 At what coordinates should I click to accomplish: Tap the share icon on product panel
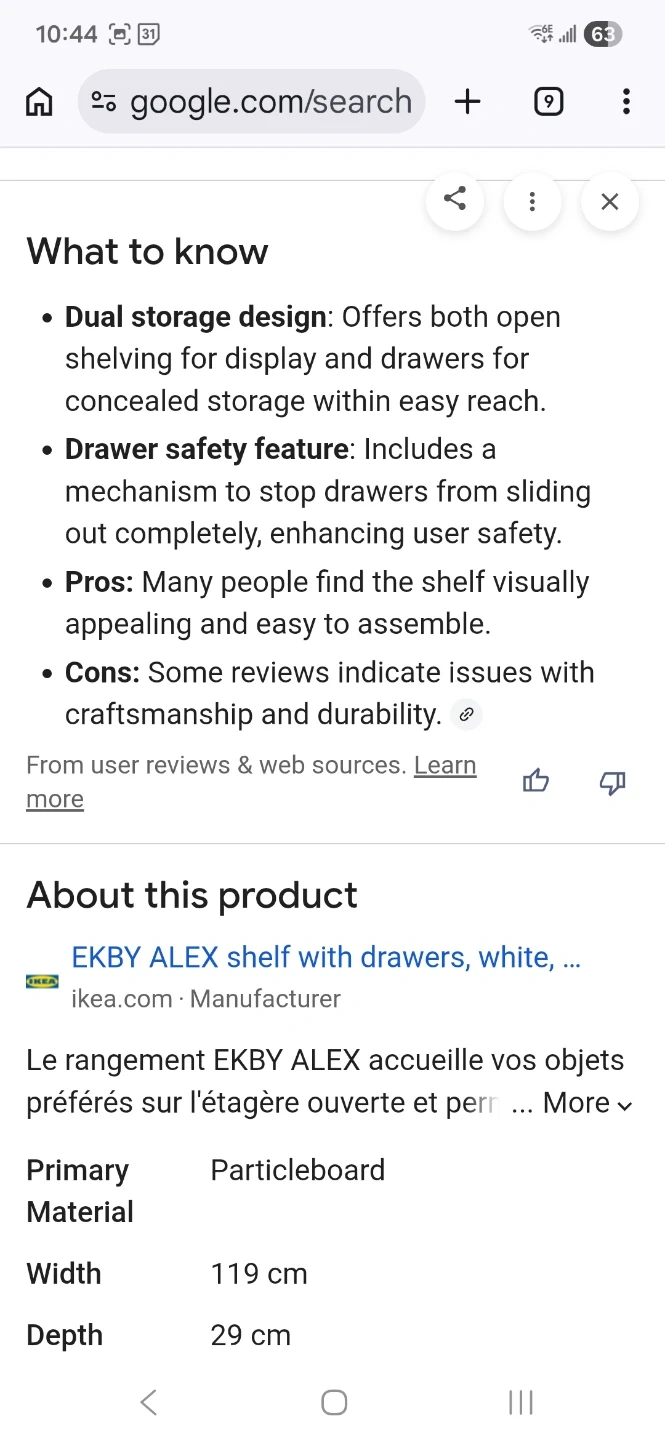point(455,200)
